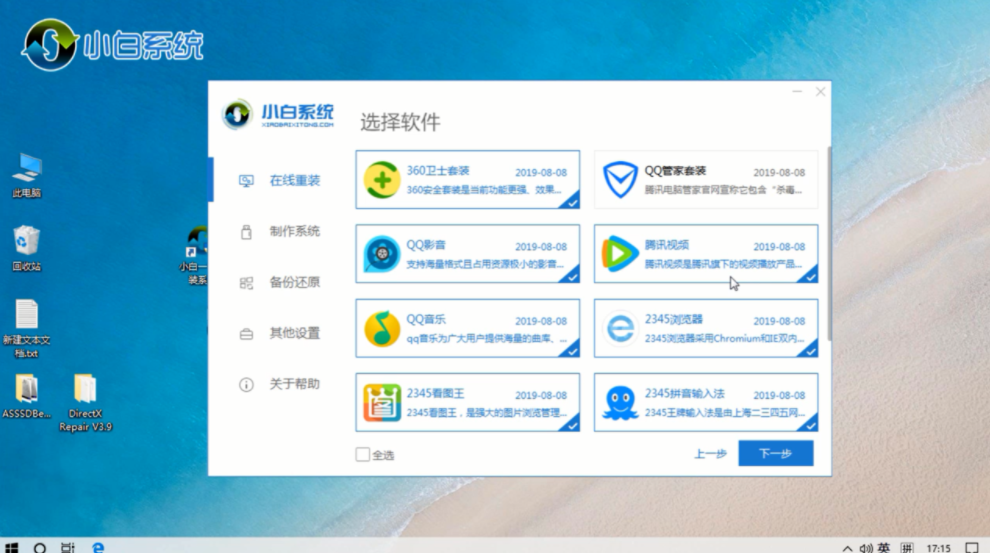
Task: Close the 小白系统 dialog window
Action: click(820, 92)
